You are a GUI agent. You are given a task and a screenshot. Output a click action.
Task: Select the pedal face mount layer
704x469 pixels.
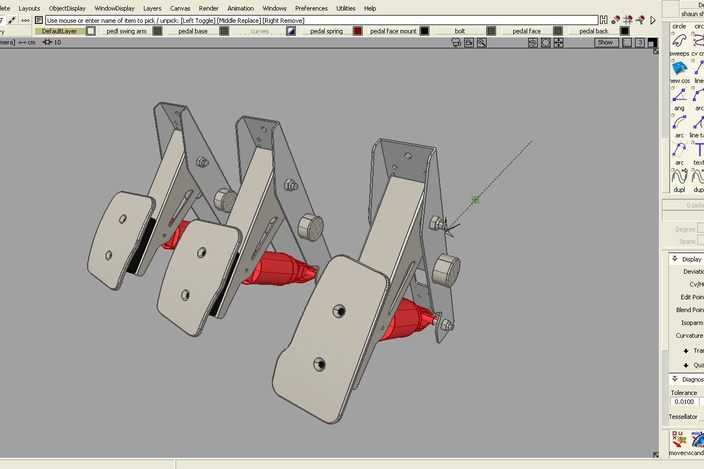pyautogui.click(x=393, y=31)
